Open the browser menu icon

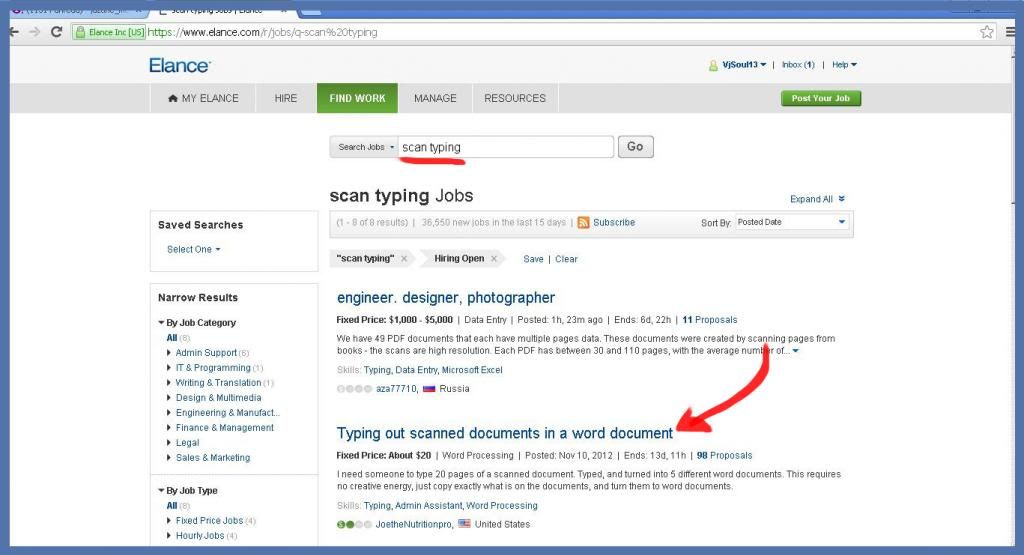pyautogui.click(x=1010, y=32)
